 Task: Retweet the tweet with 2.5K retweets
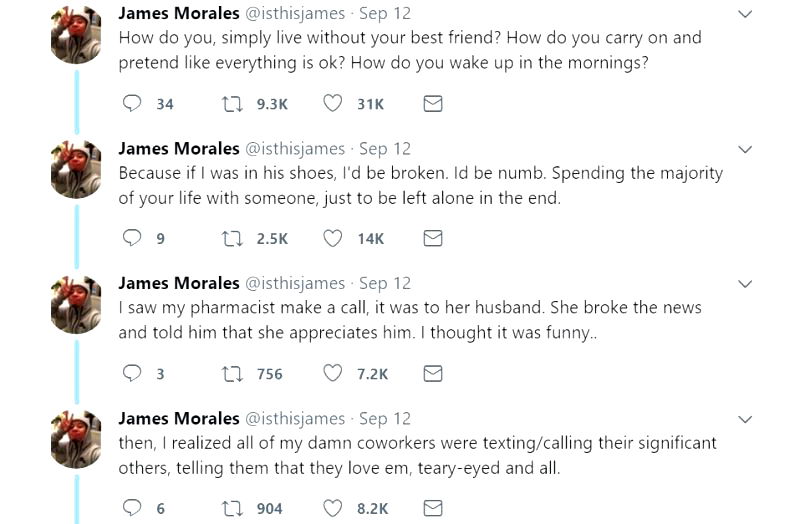click(232, 238)
